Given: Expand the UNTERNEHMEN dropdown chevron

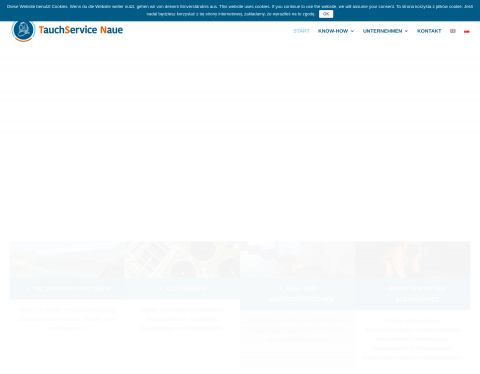Looking at the screenshot, I should pos(406,31).
